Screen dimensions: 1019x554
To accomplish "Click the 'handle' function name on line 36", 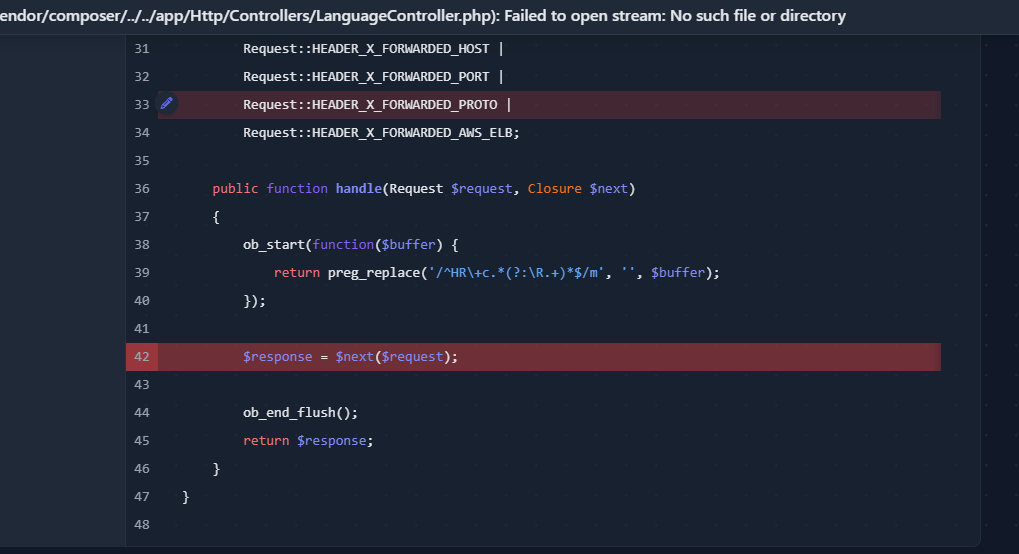I will [358, 188].
